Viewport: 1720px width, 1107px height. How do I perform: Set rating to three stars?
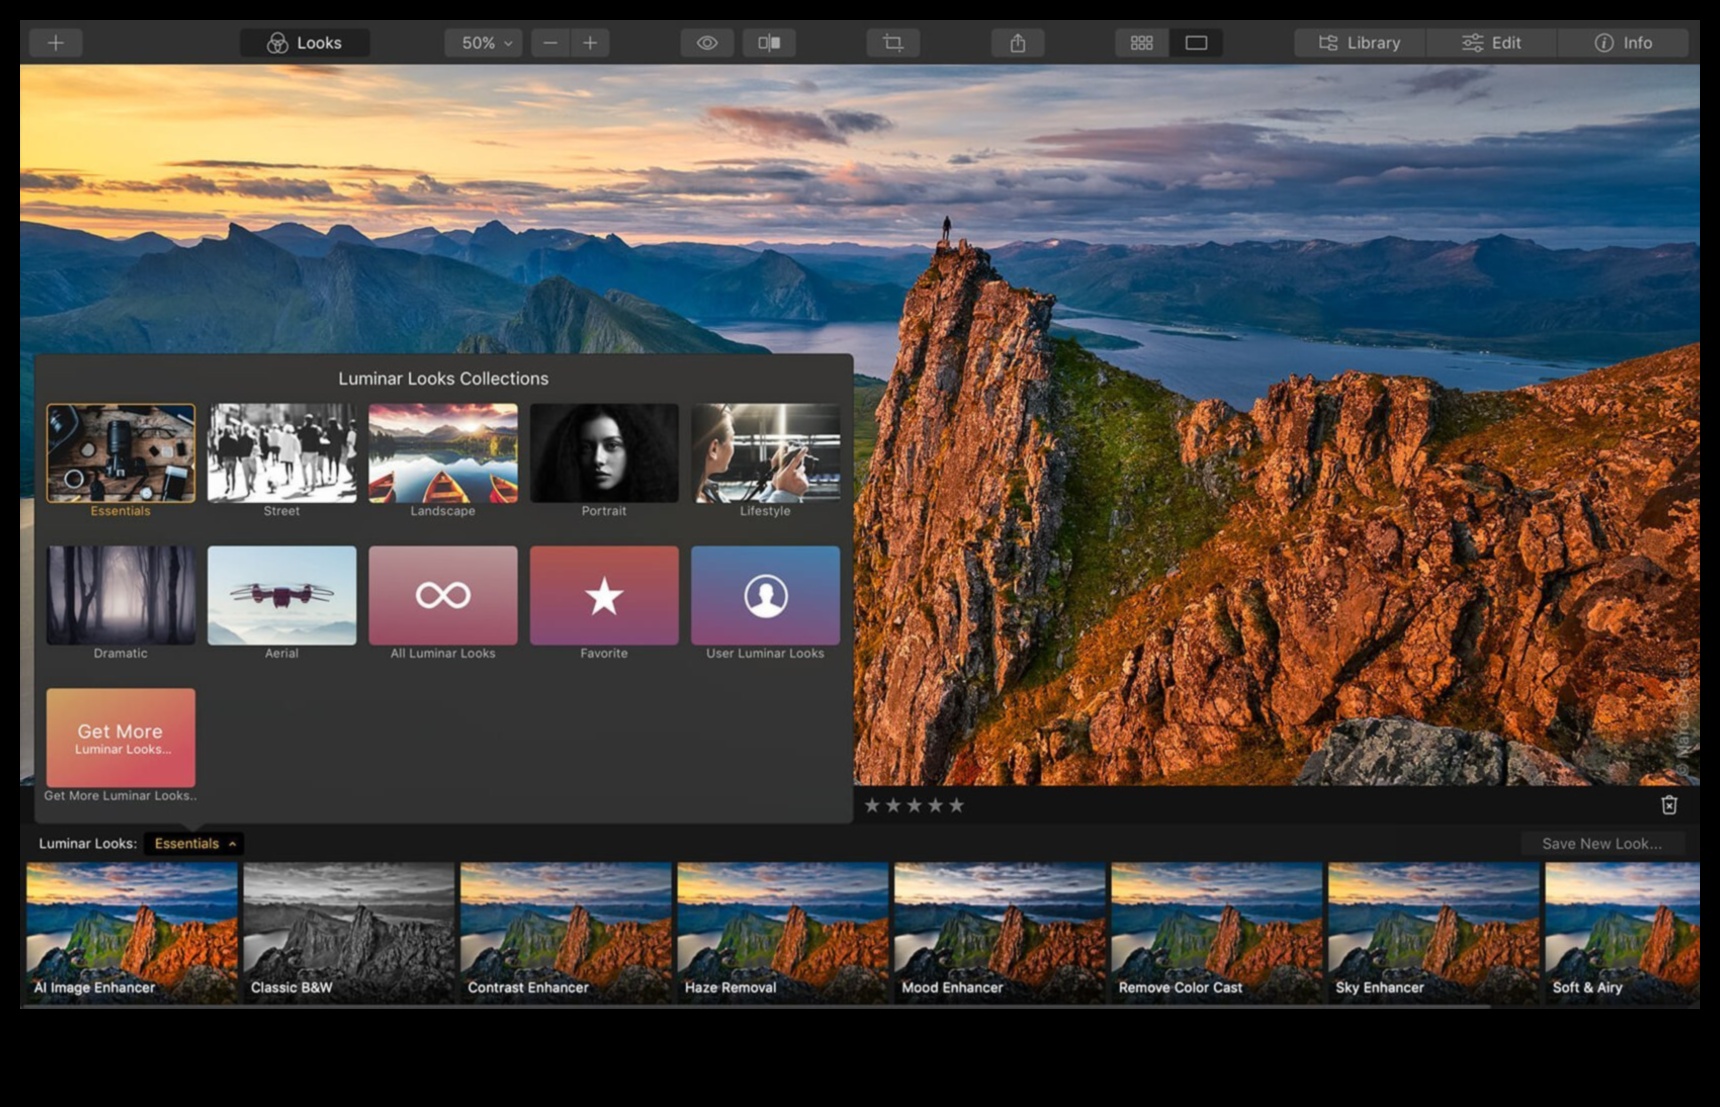(914, 805)
